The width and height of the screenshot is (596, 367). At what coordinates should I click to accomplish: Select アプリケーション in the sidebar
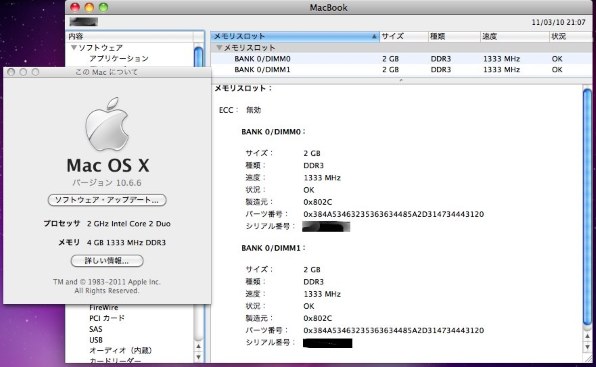[119, 58]
